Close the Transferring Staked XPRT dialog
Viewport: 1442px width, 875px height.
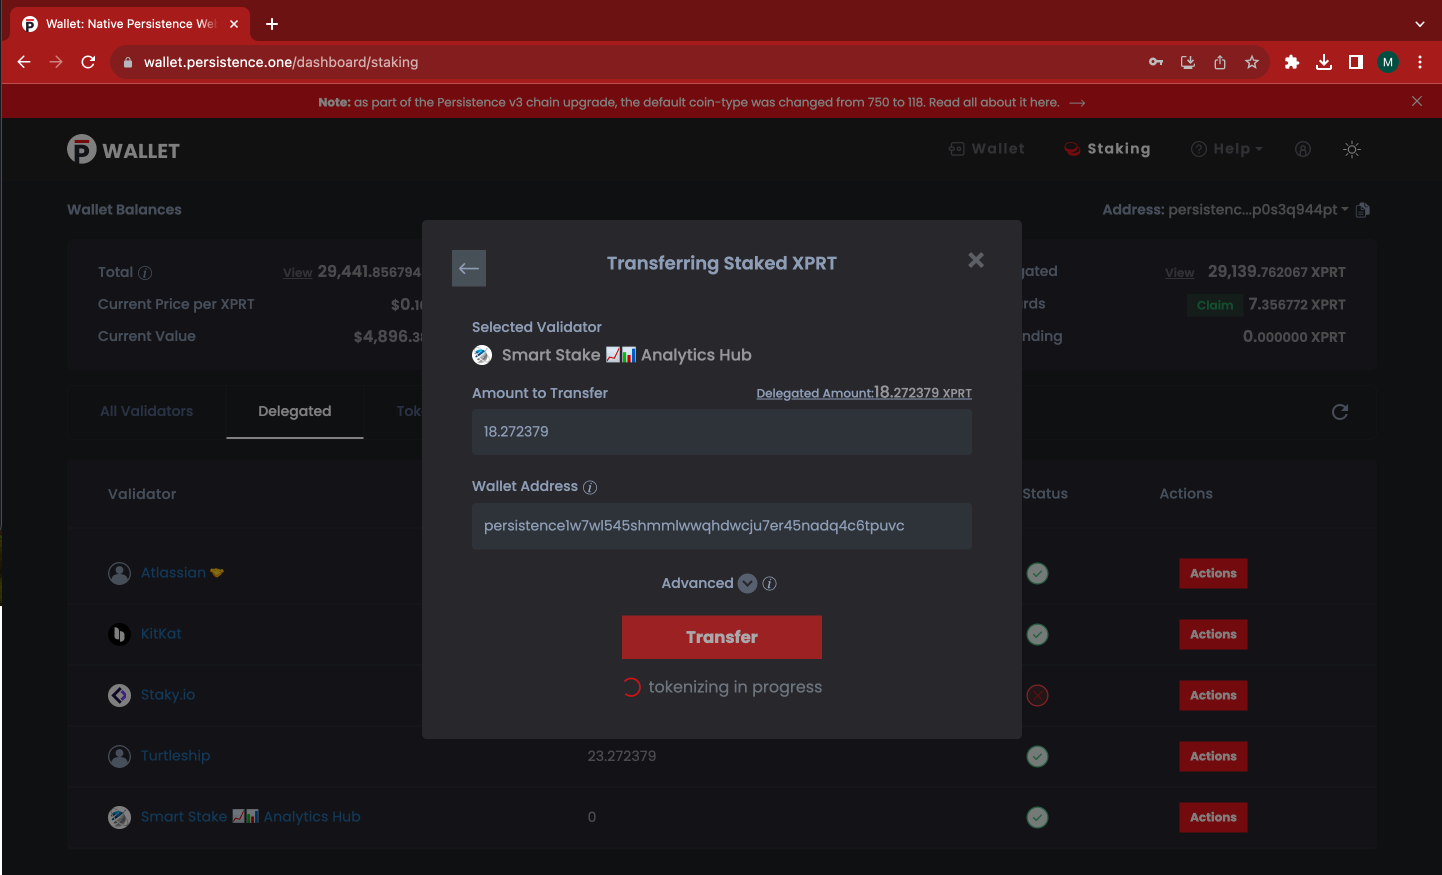pyautogui.click(x=976, y=260)
